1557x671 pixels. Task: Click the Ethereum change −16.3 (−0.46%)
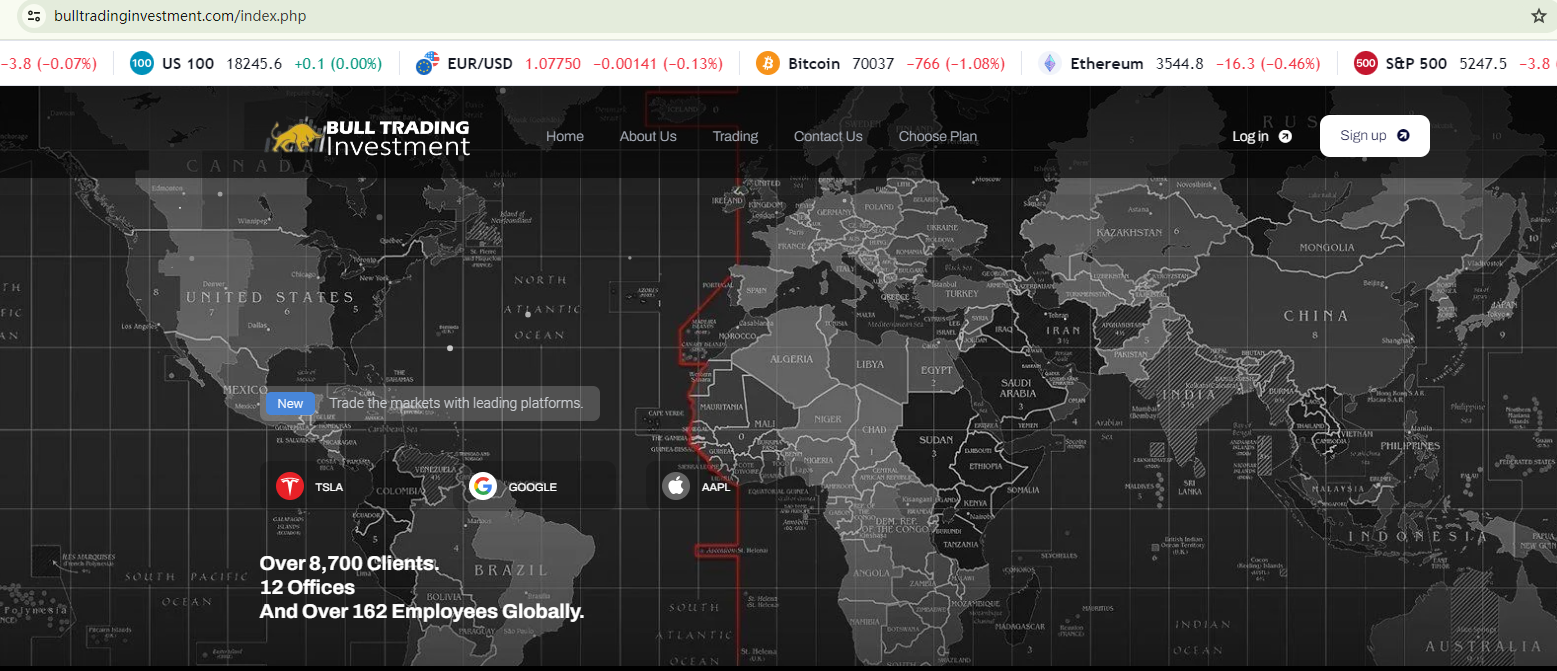(x=1268, y=63)
